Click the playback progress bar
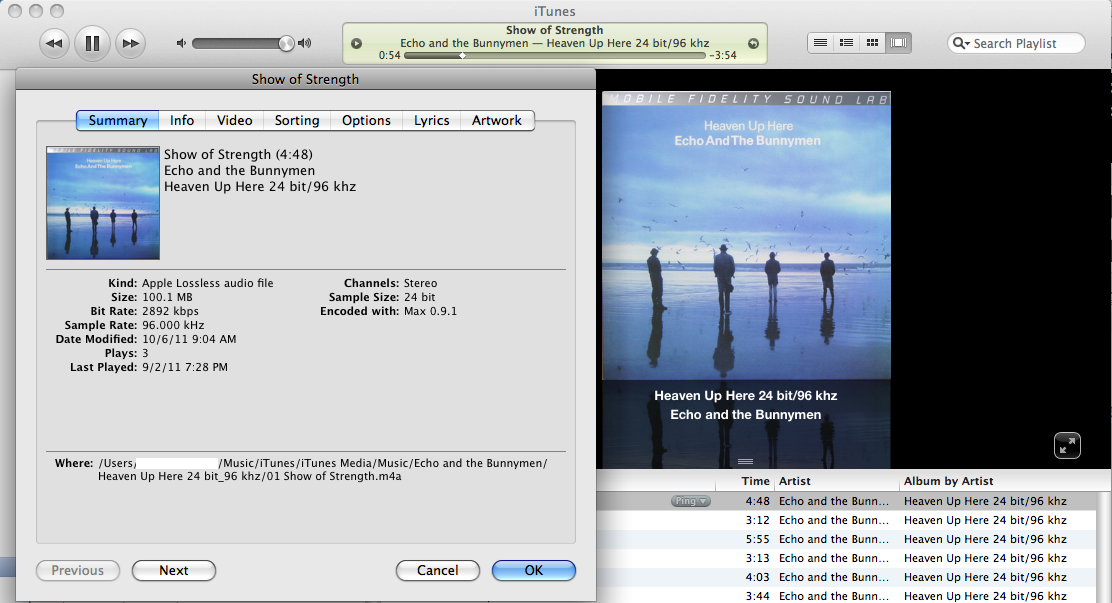This screenshot has width=1112, height=603. (x=555, y=55)
